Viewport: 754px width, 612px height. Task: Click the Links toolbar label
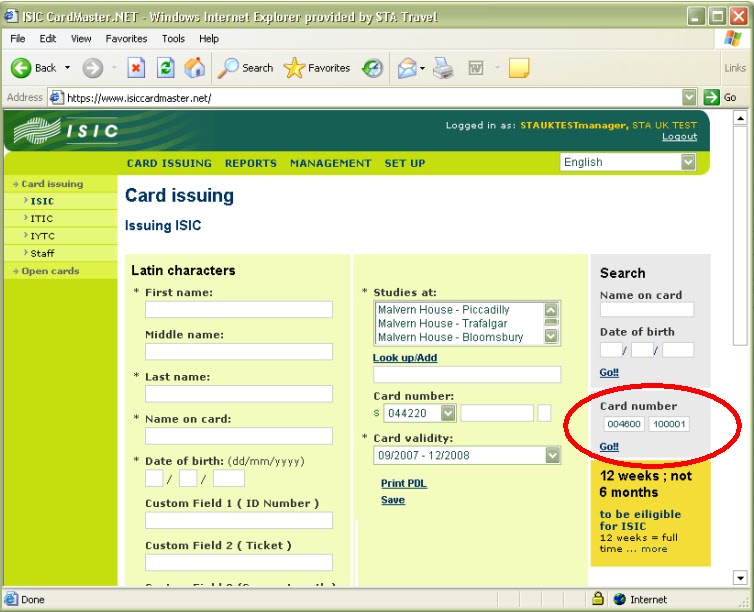(735, 68)
